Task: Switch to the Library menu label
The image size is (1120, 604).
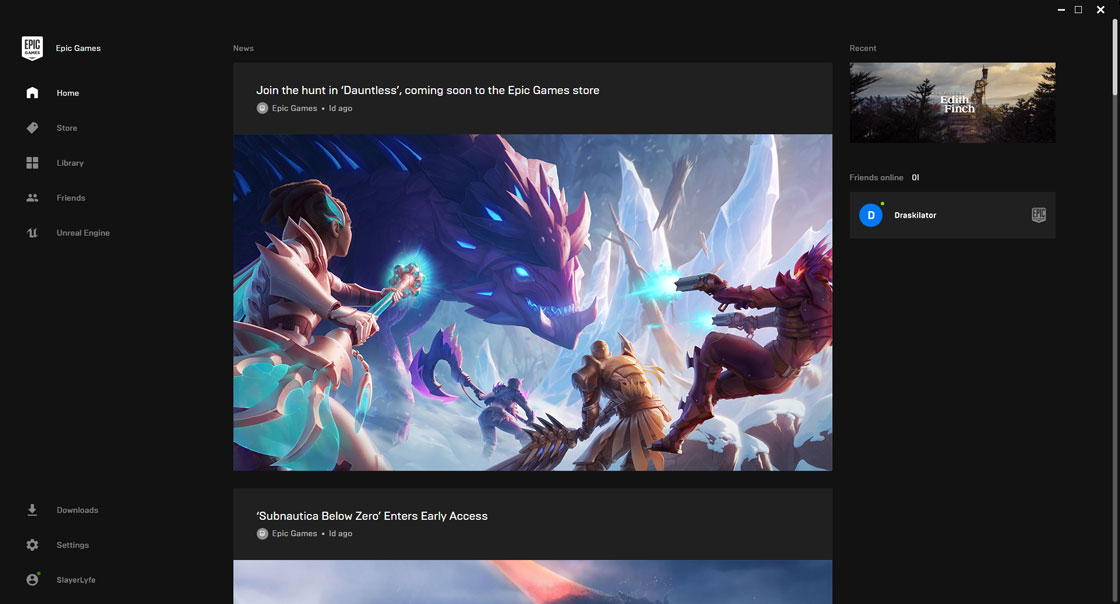Action: point(70,163)
